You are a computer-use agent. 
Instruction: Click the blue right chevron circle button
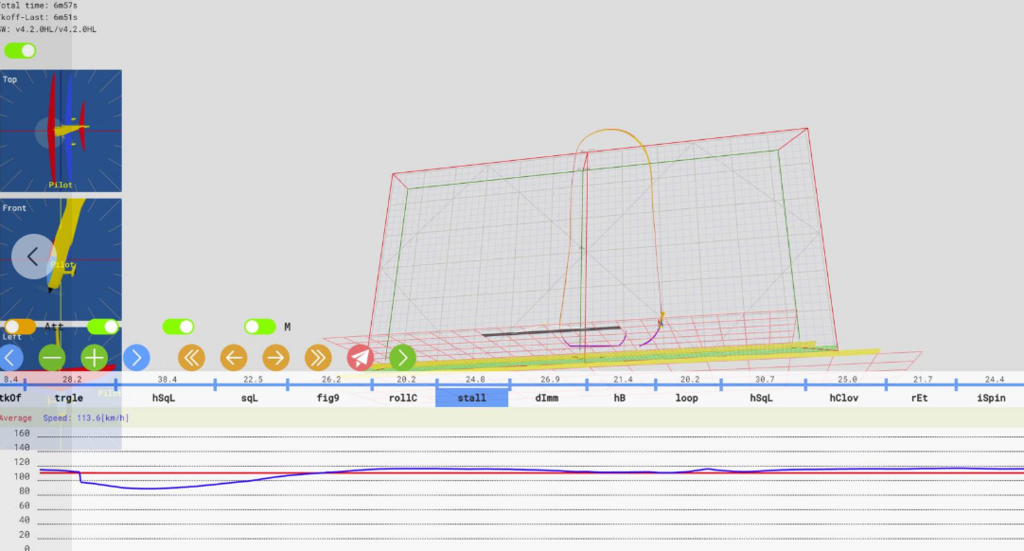point(136,358)
